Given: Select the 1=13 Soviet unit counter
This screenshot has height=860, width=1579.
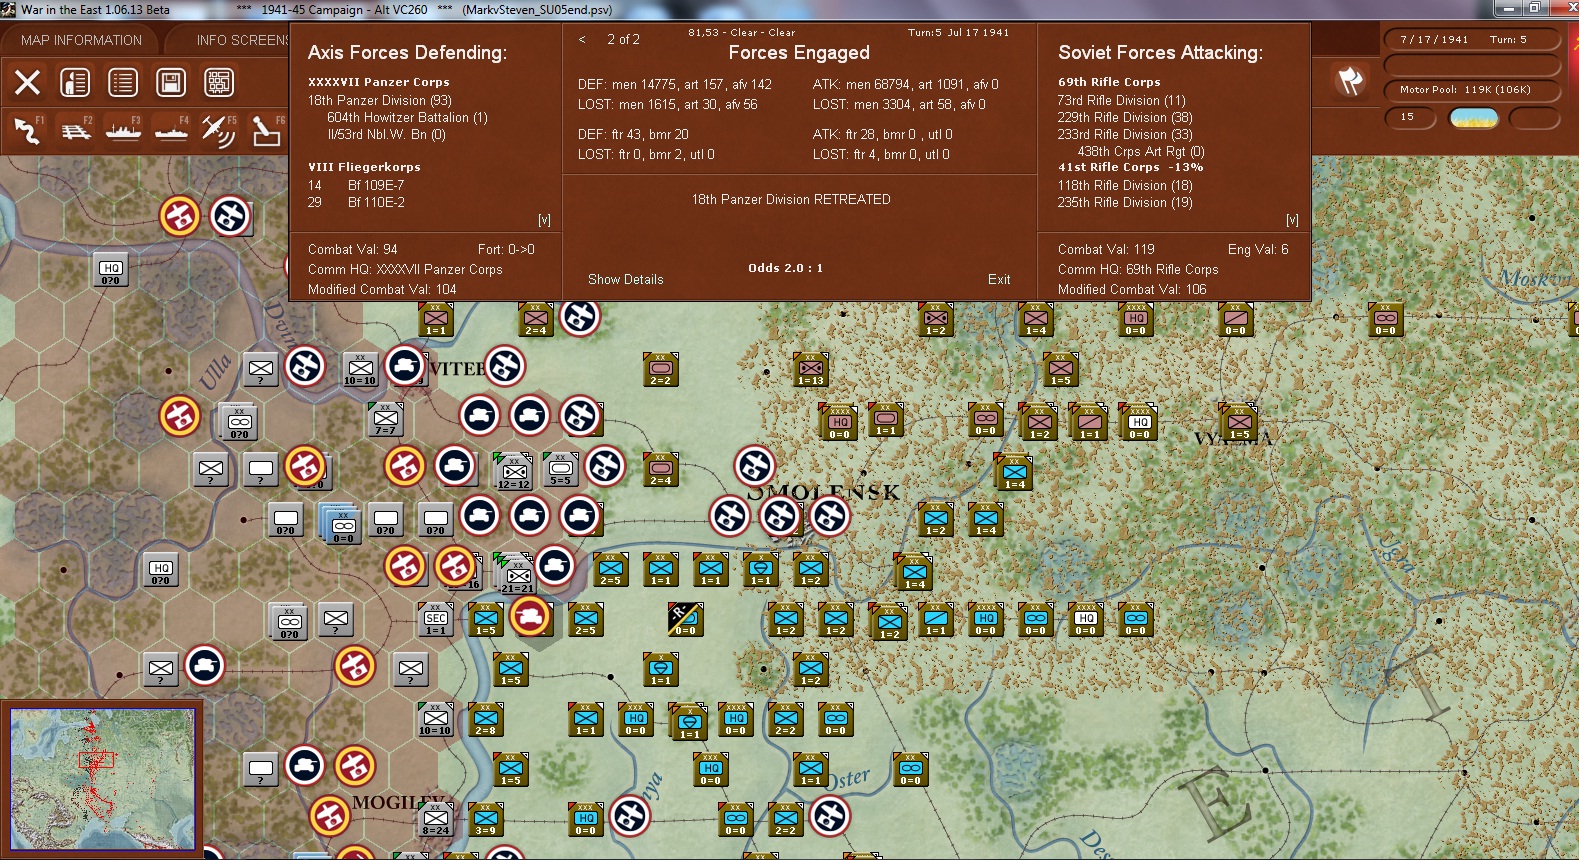Looking at the screenshot, I should coord(811,369).
